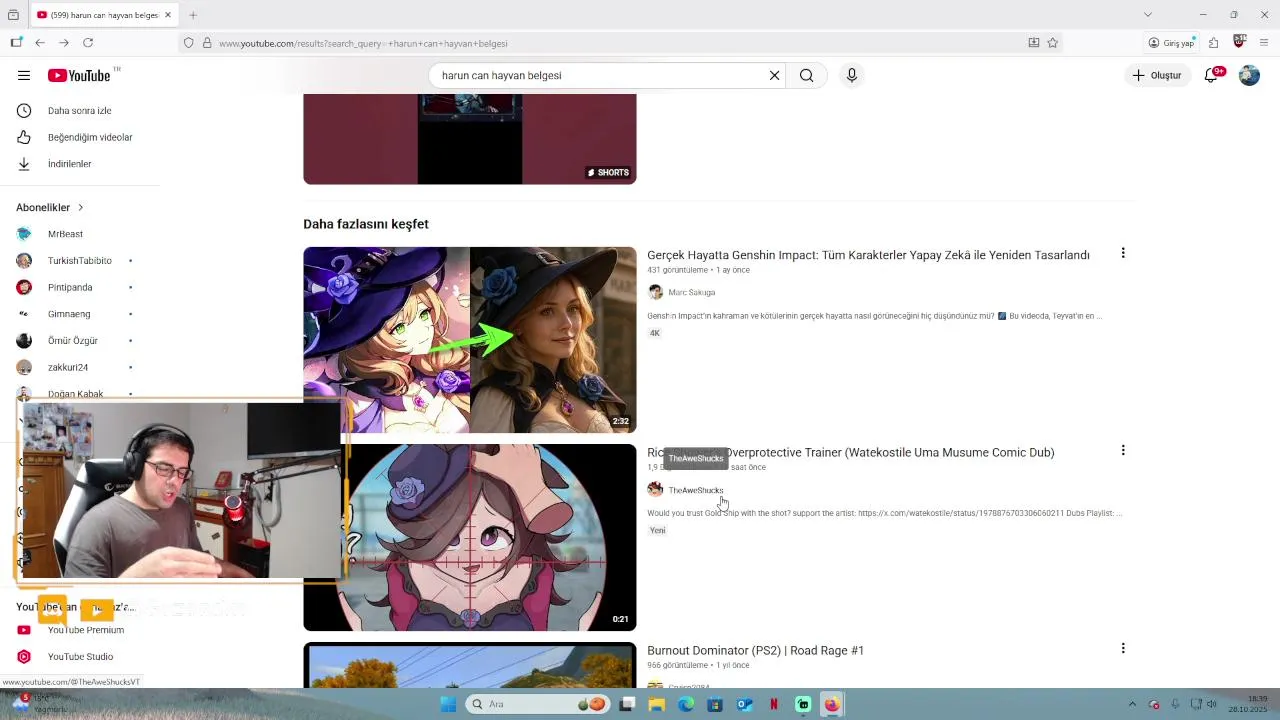
Task: Open Beğendiğim videolar in the sidebar
Action: tap(80, 137)
